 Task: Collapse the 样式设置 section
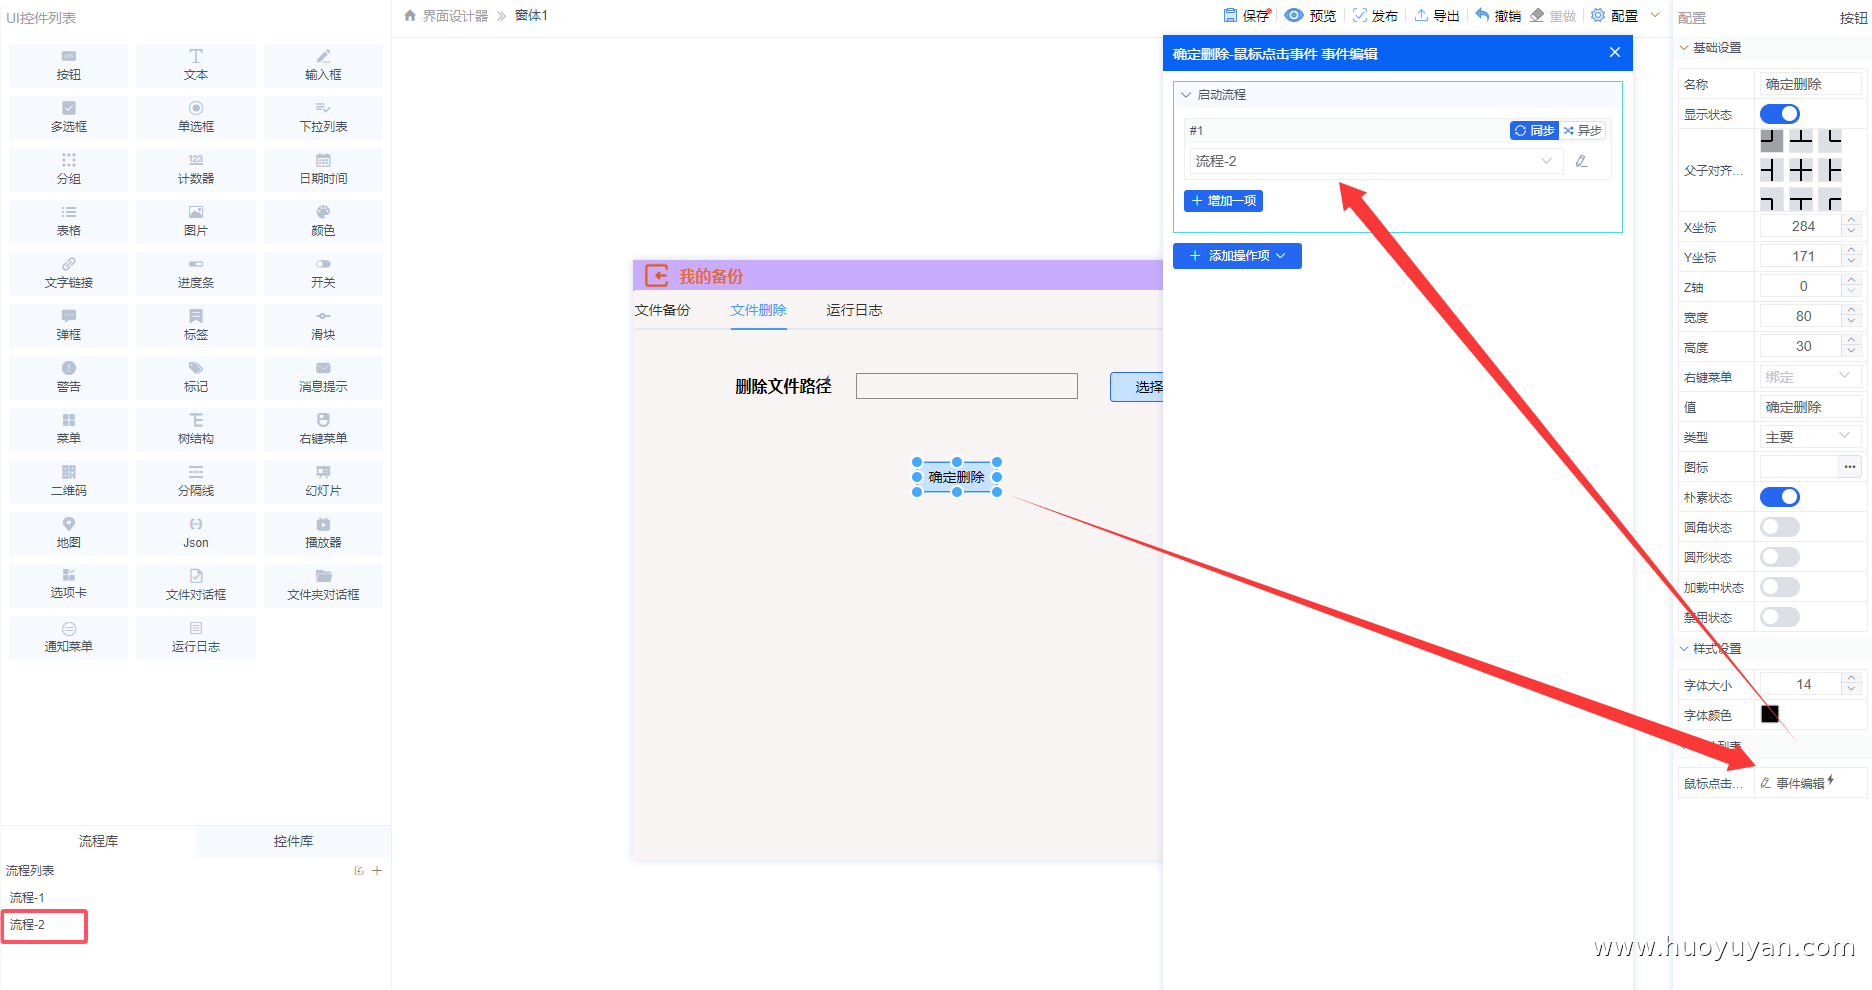(x=1684, y=649)
